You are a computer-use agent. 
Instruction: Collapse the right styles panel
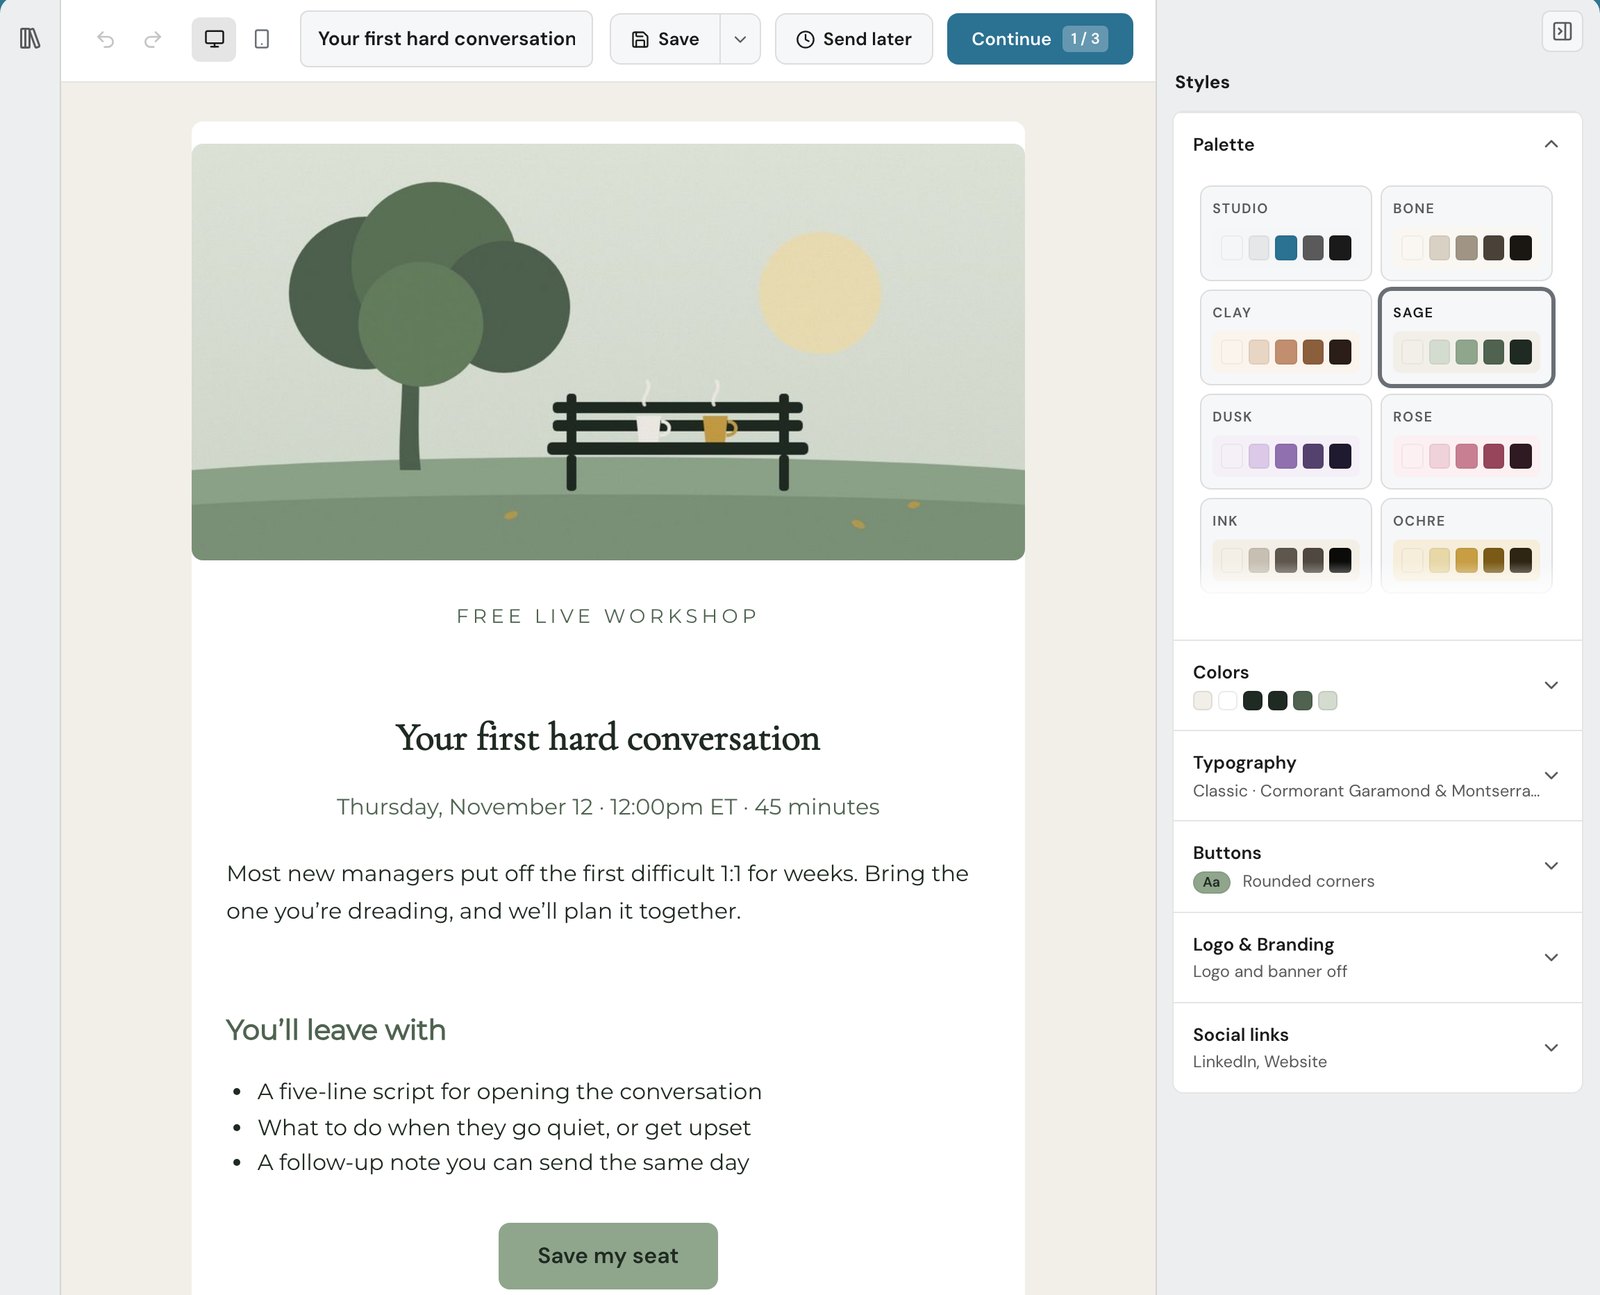pyautogui.click(x=1562, y=31)
